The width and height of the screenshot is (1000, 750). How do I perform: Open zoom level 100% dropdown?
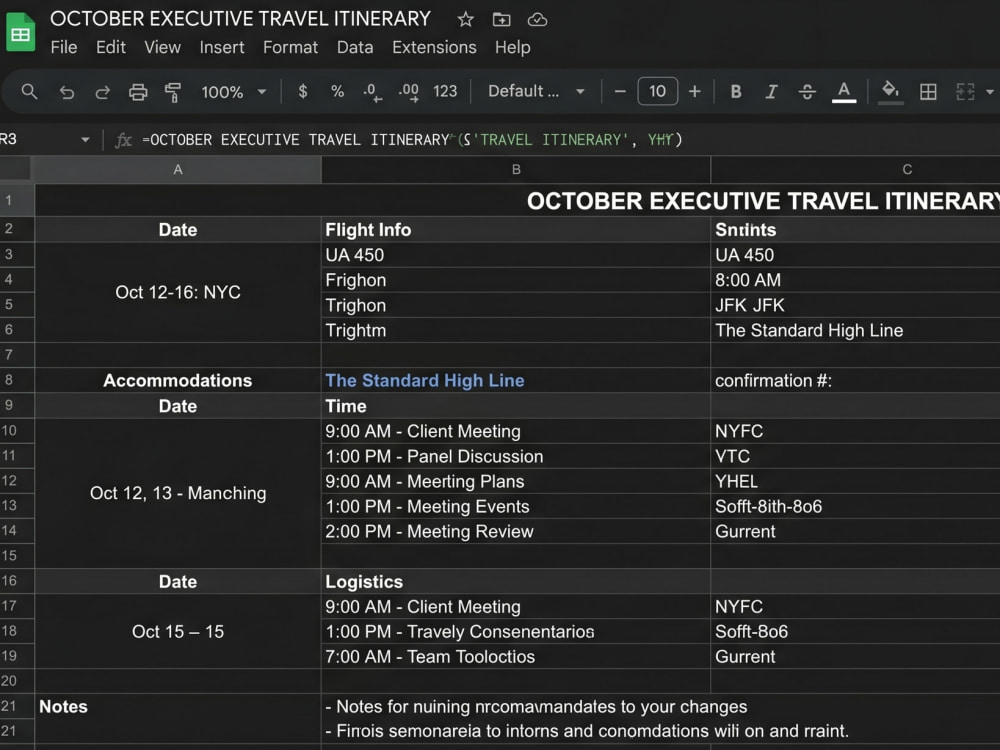click(233, 92)
